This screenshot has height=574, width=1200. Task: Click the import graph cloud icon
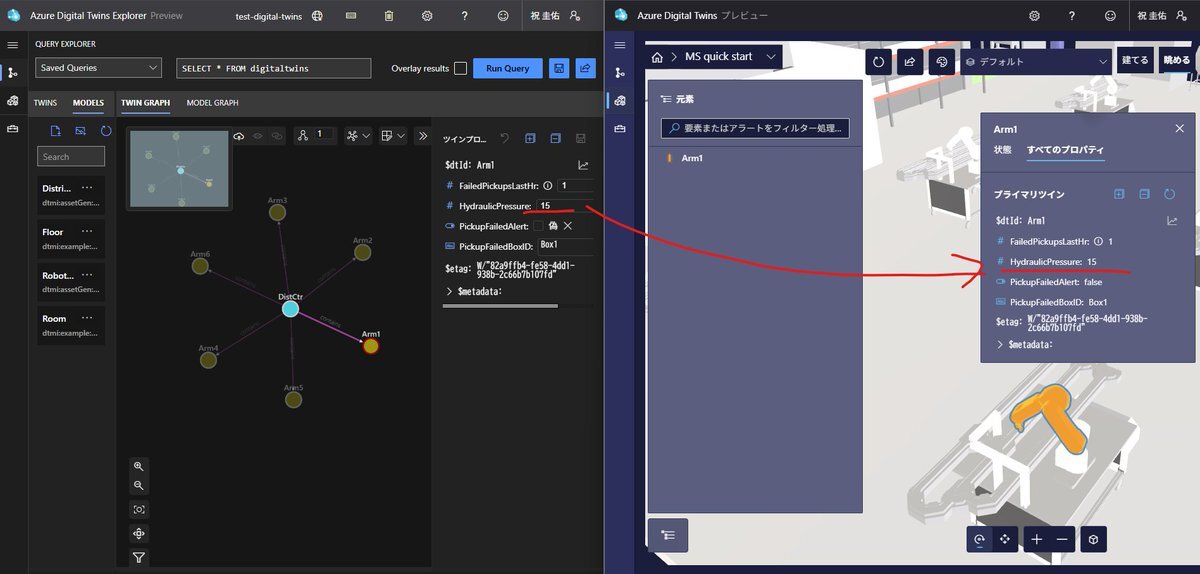239,136
